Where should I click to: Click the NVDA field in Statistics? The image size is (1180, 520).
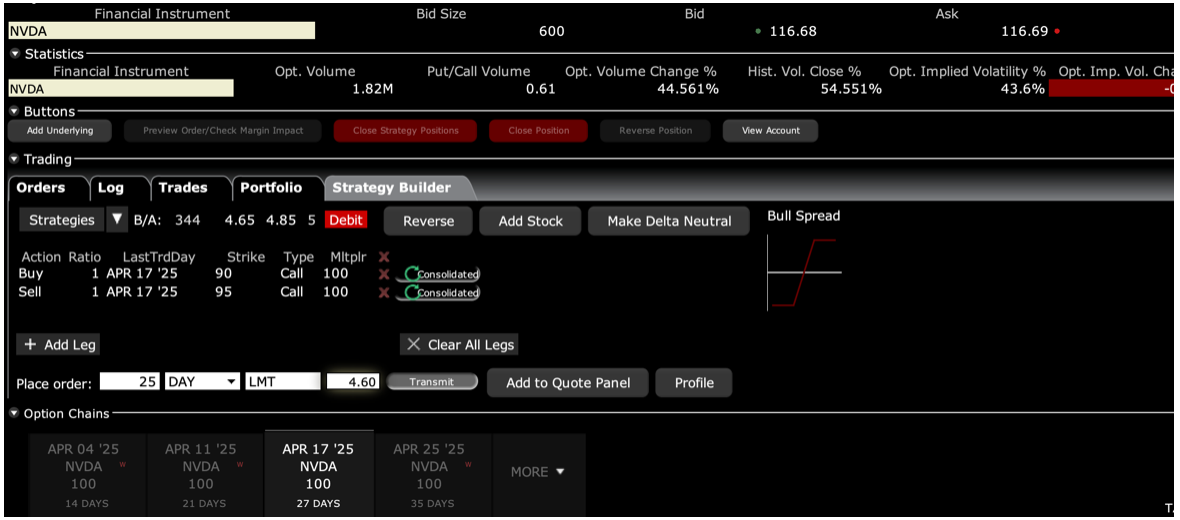coord(120,89)
